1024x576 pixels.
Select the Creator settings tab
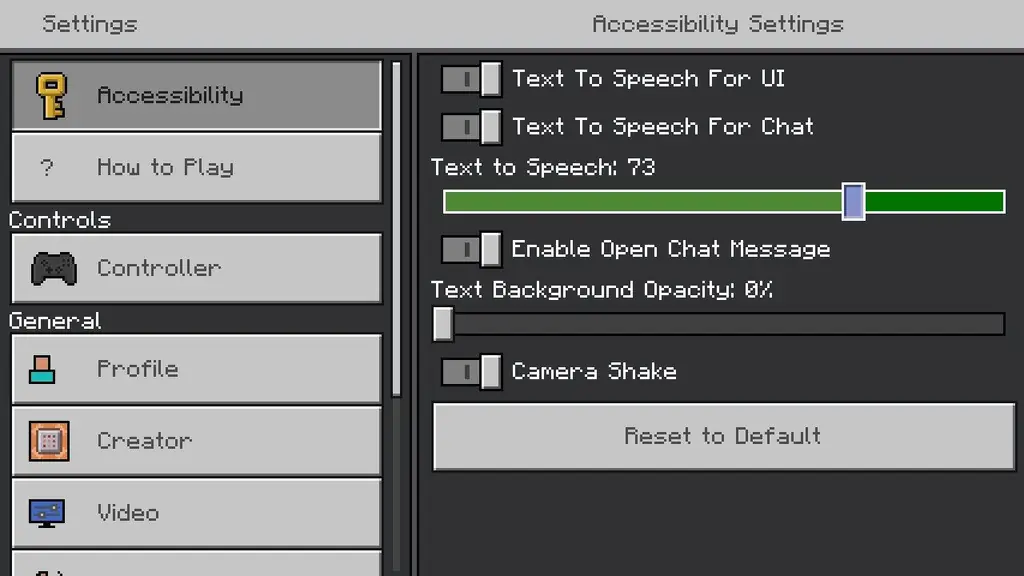pos(197,441)
